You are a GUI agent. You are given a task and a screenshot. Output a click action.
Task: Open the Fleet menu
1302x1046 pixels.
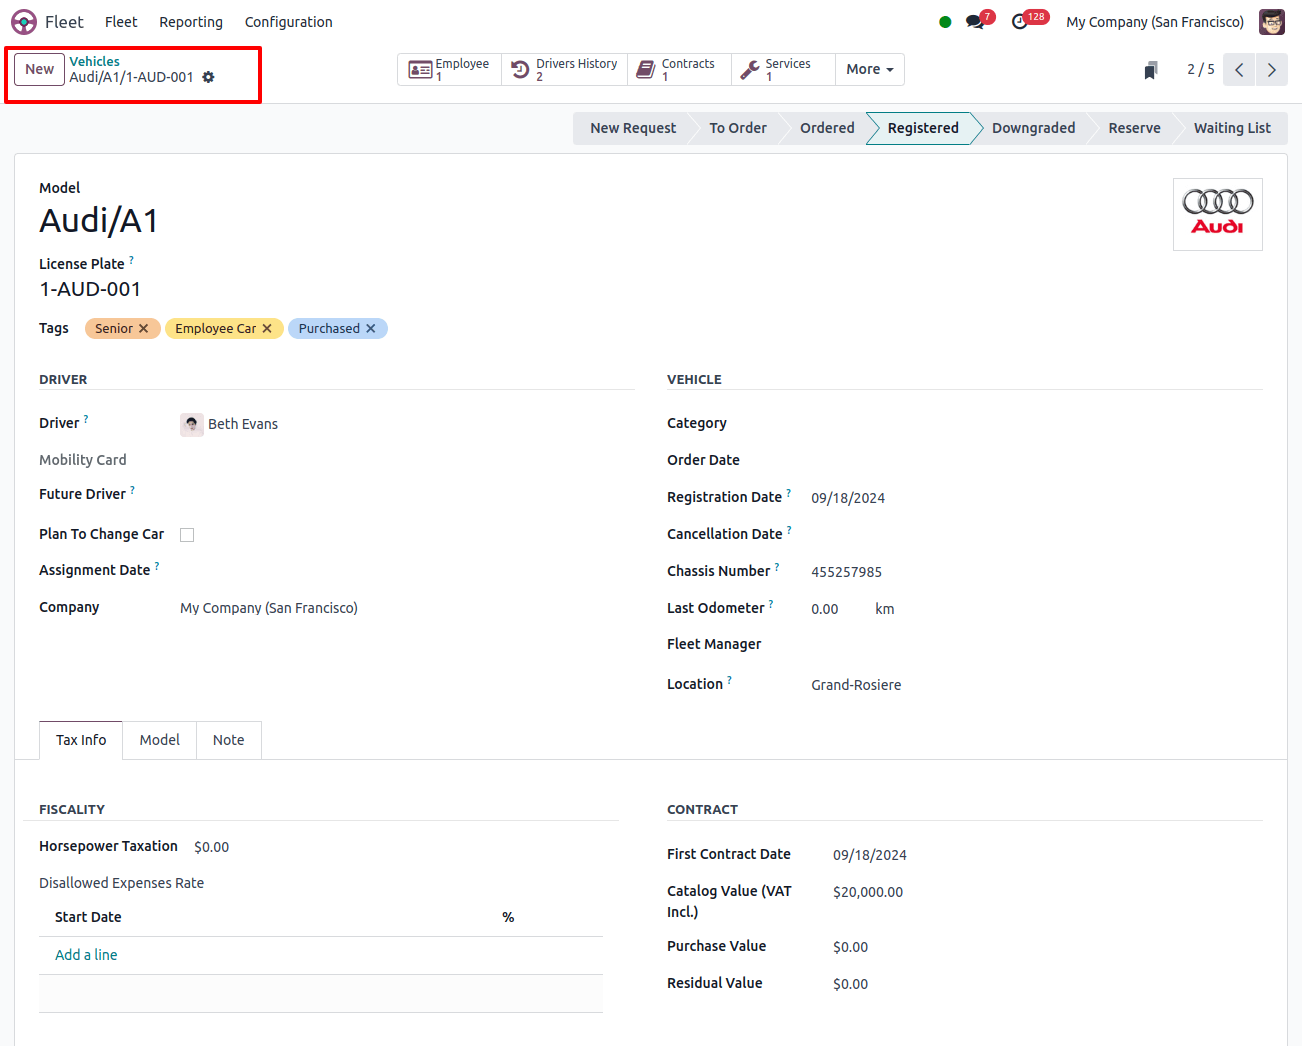click(x=121, y=22)
